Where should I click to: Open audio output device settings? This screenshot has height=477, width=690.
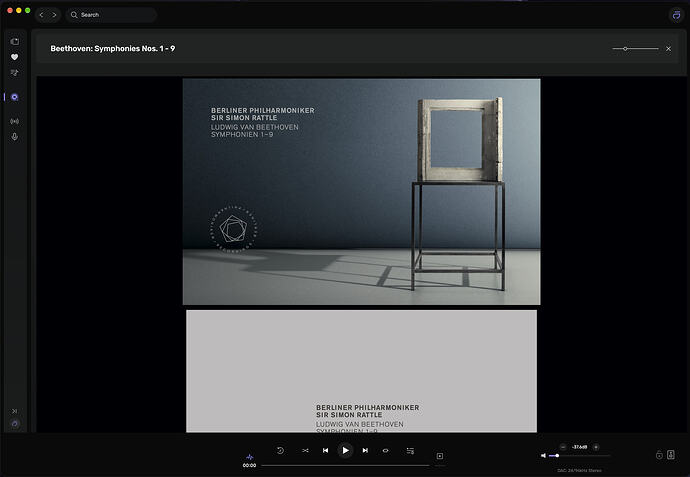[671, 455]
